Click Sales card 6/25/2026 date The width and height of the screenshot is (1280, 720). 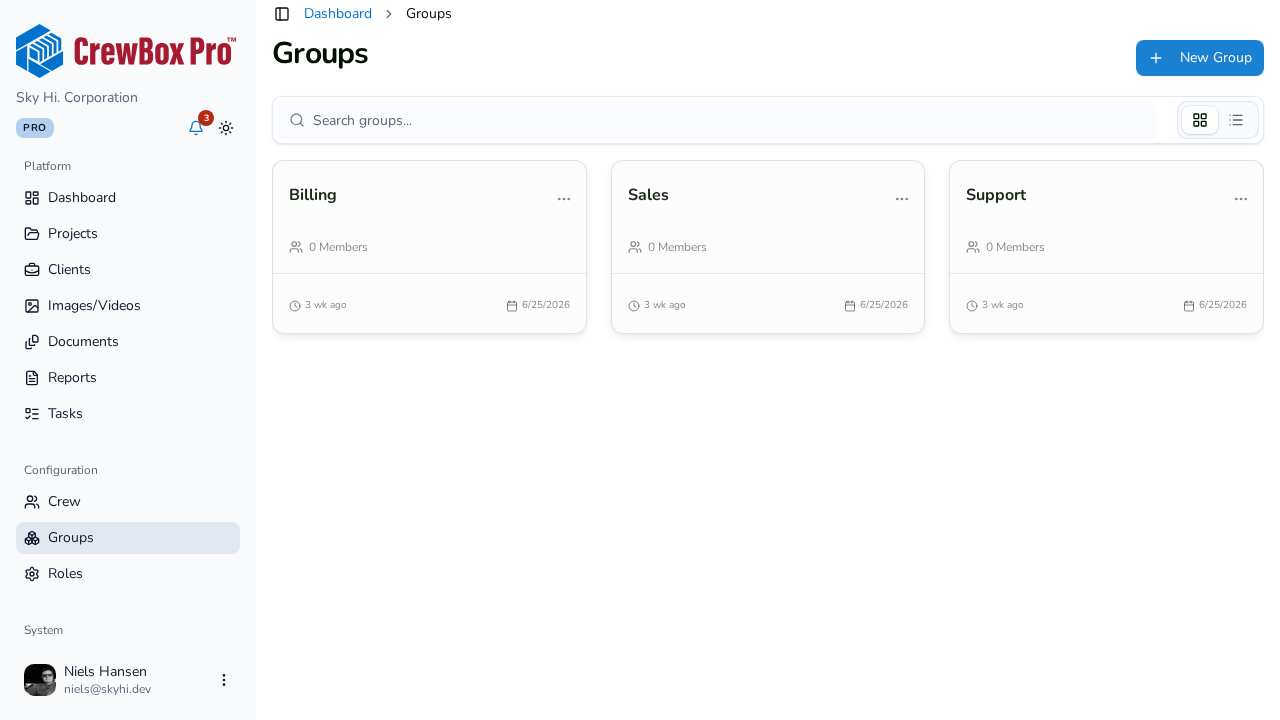click(884, 305)
